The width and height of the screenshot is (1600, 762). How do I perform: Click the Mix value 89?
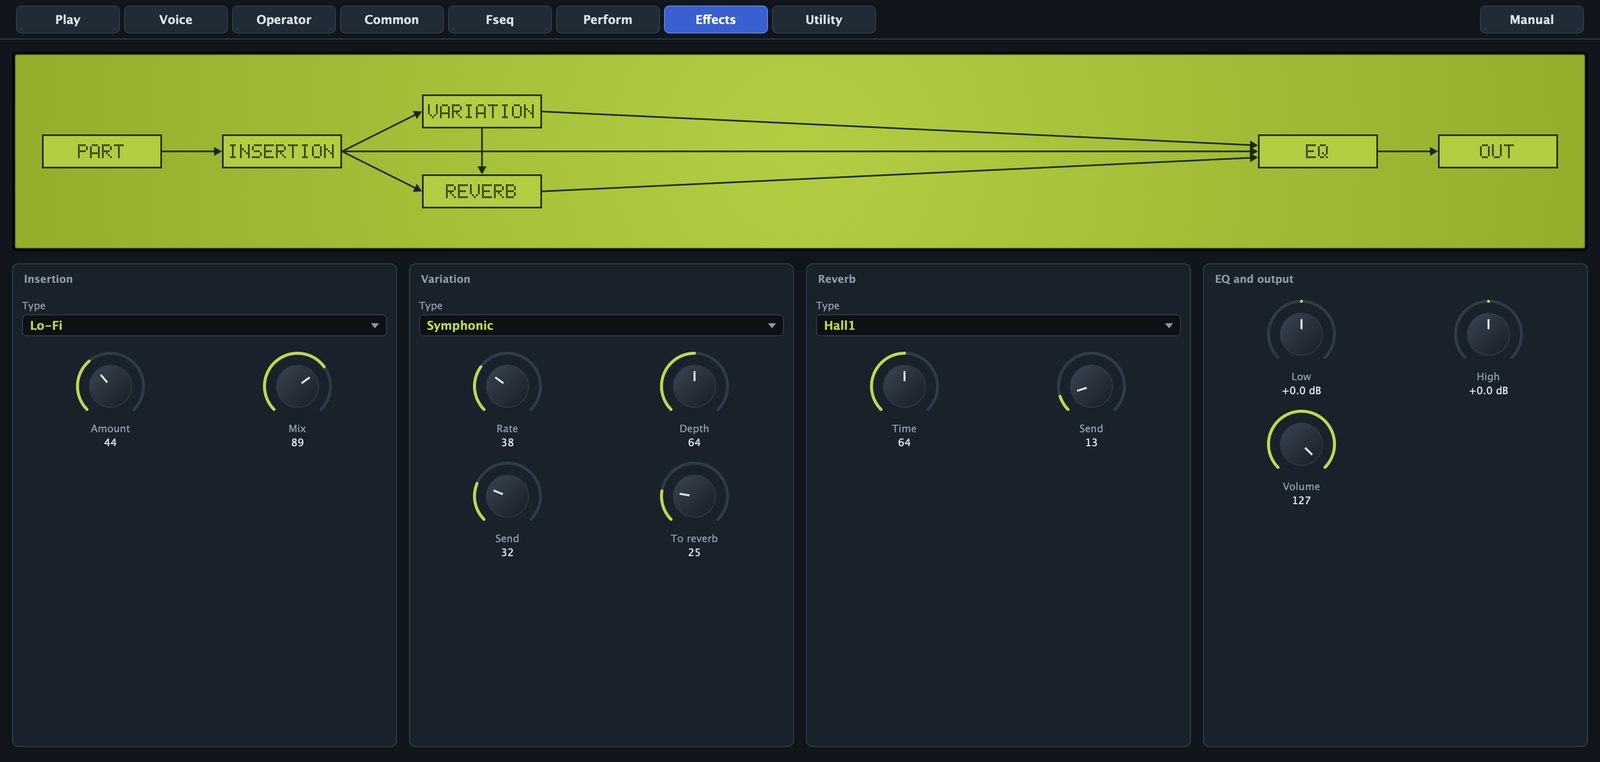click(297, 443)
